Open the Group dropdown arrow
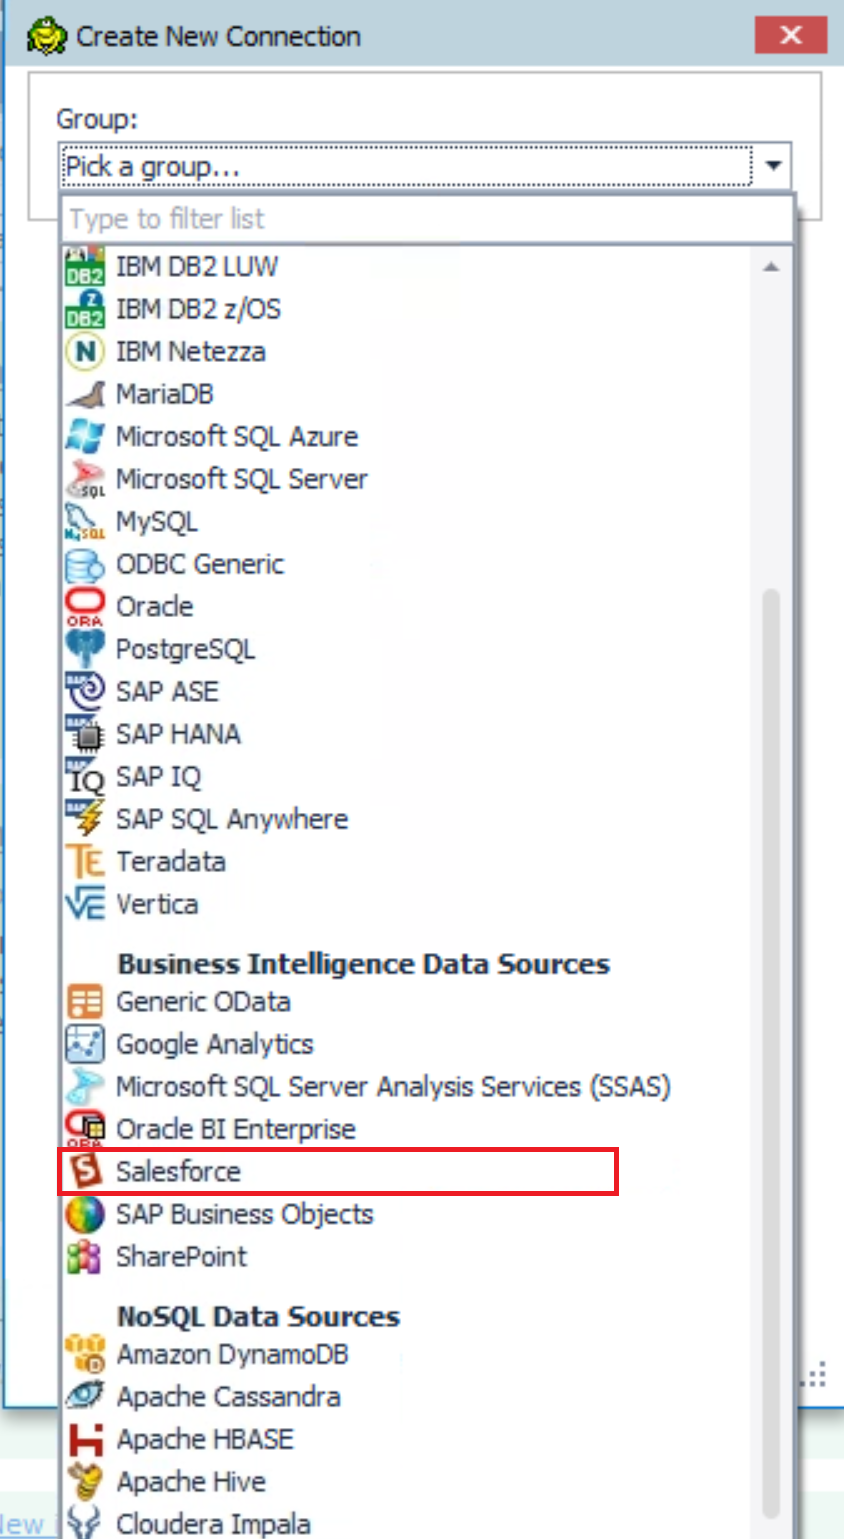This screenshot has width=844, height=1539. 773,166
